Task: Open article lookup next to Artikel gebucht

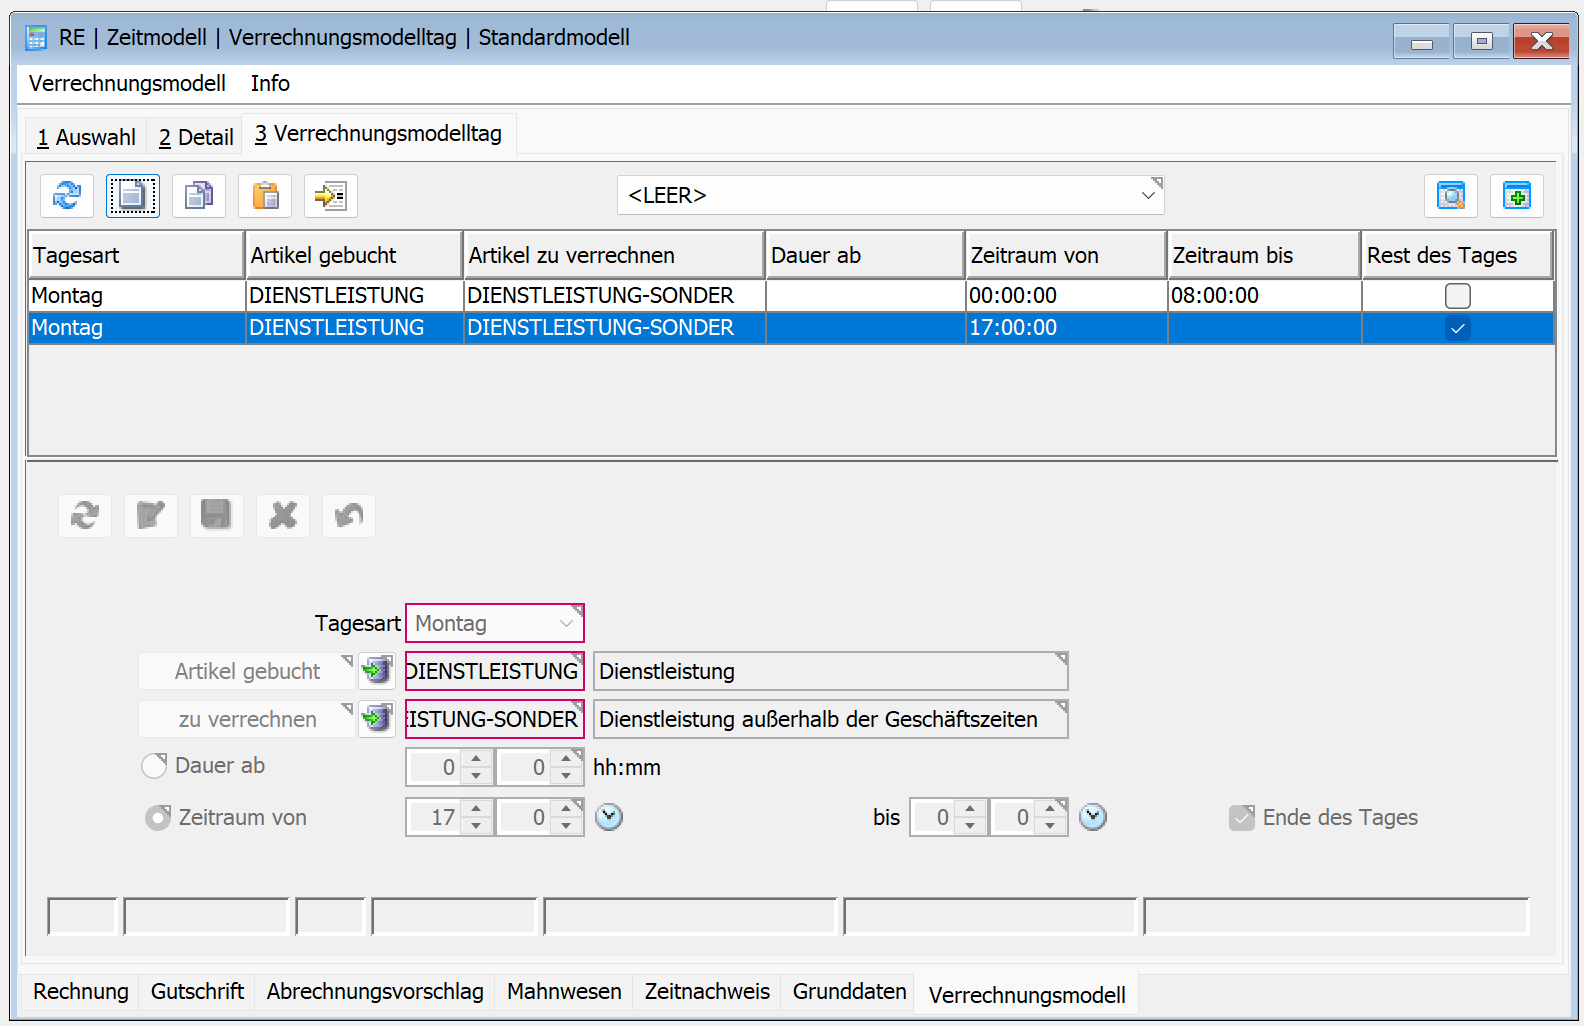Action: click(x=377, y=671)
